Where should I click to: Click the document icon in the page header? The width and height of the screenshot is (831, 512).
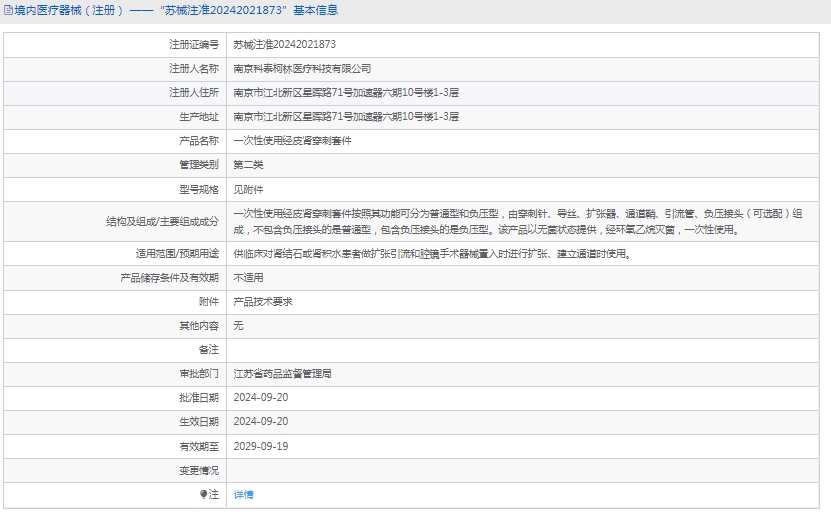(x=8, y=11)
